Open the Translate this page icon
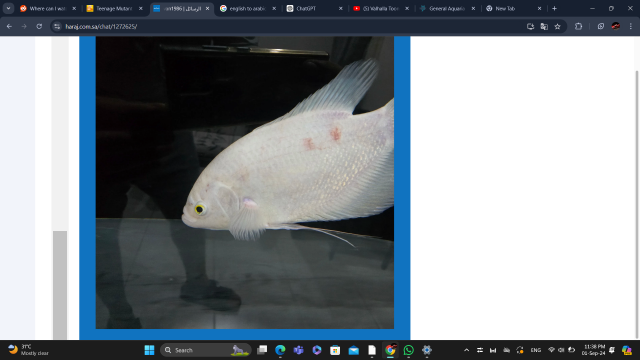Viewport: 640px width, 360px height. click(544, 27)
